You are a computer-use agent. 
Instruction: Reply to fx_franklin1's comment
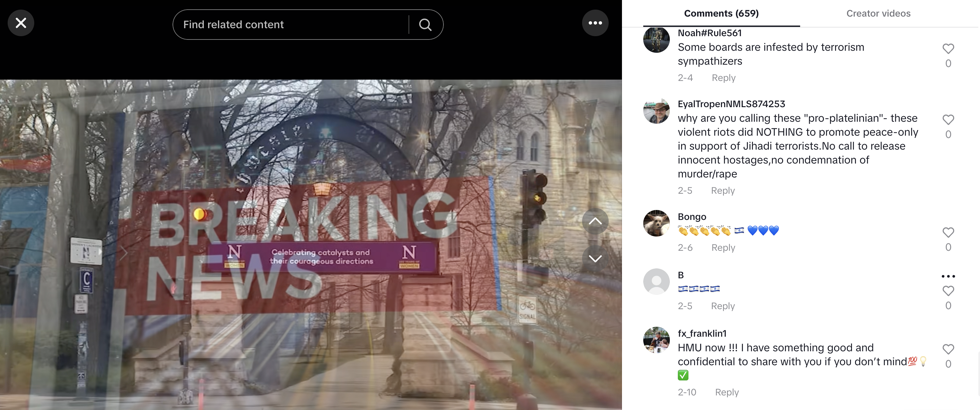pyautogui.click(x=726, y=392)
